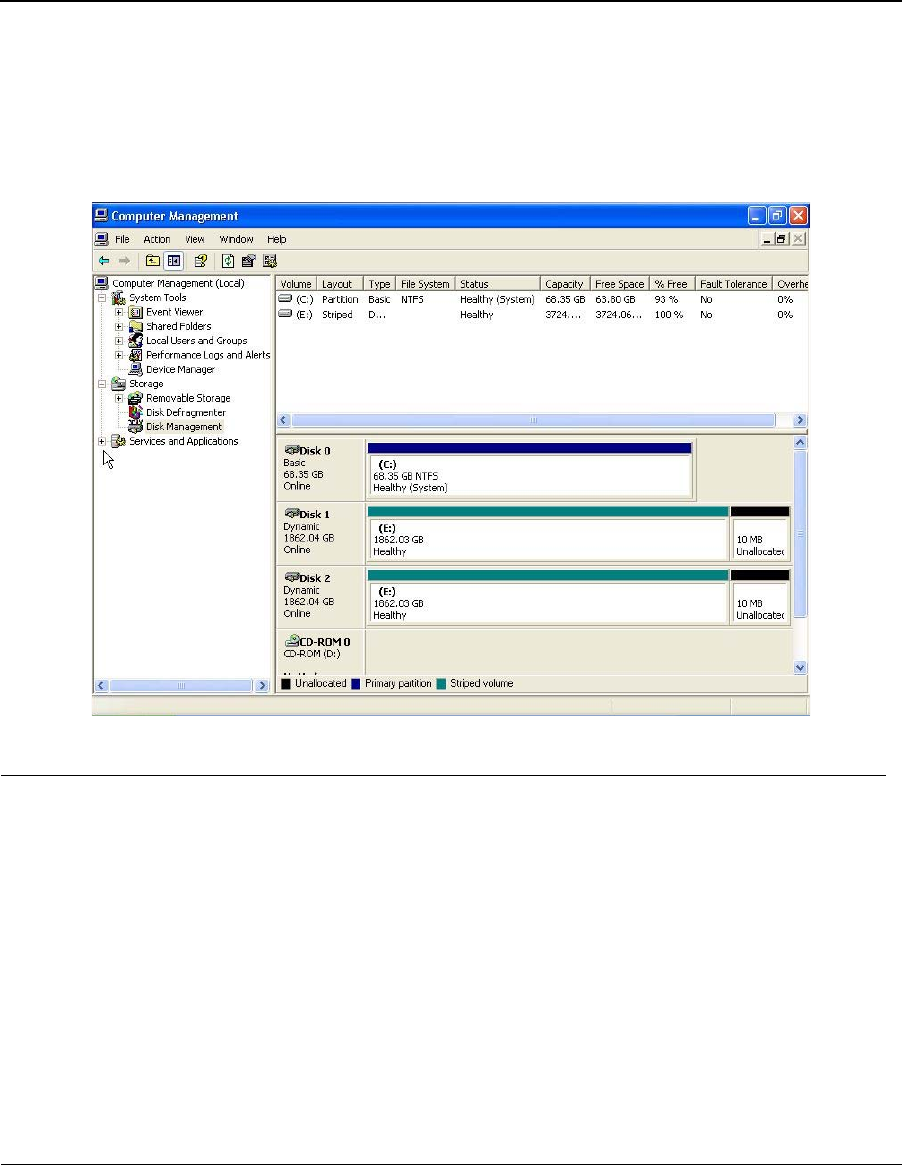This screenshot has height=1165, width=902.
Task: Select Disk 1 10 MB unallocated space
Action: [x=759, y=534]
